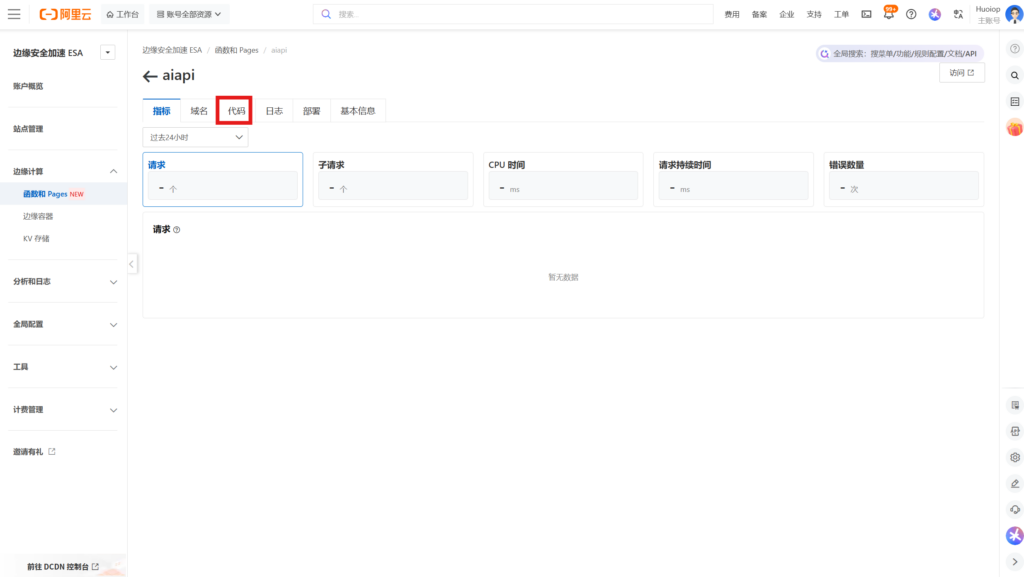Open the gift box icon in right sidebar
Screen dimensions: 1024x577
(1014, 128)
